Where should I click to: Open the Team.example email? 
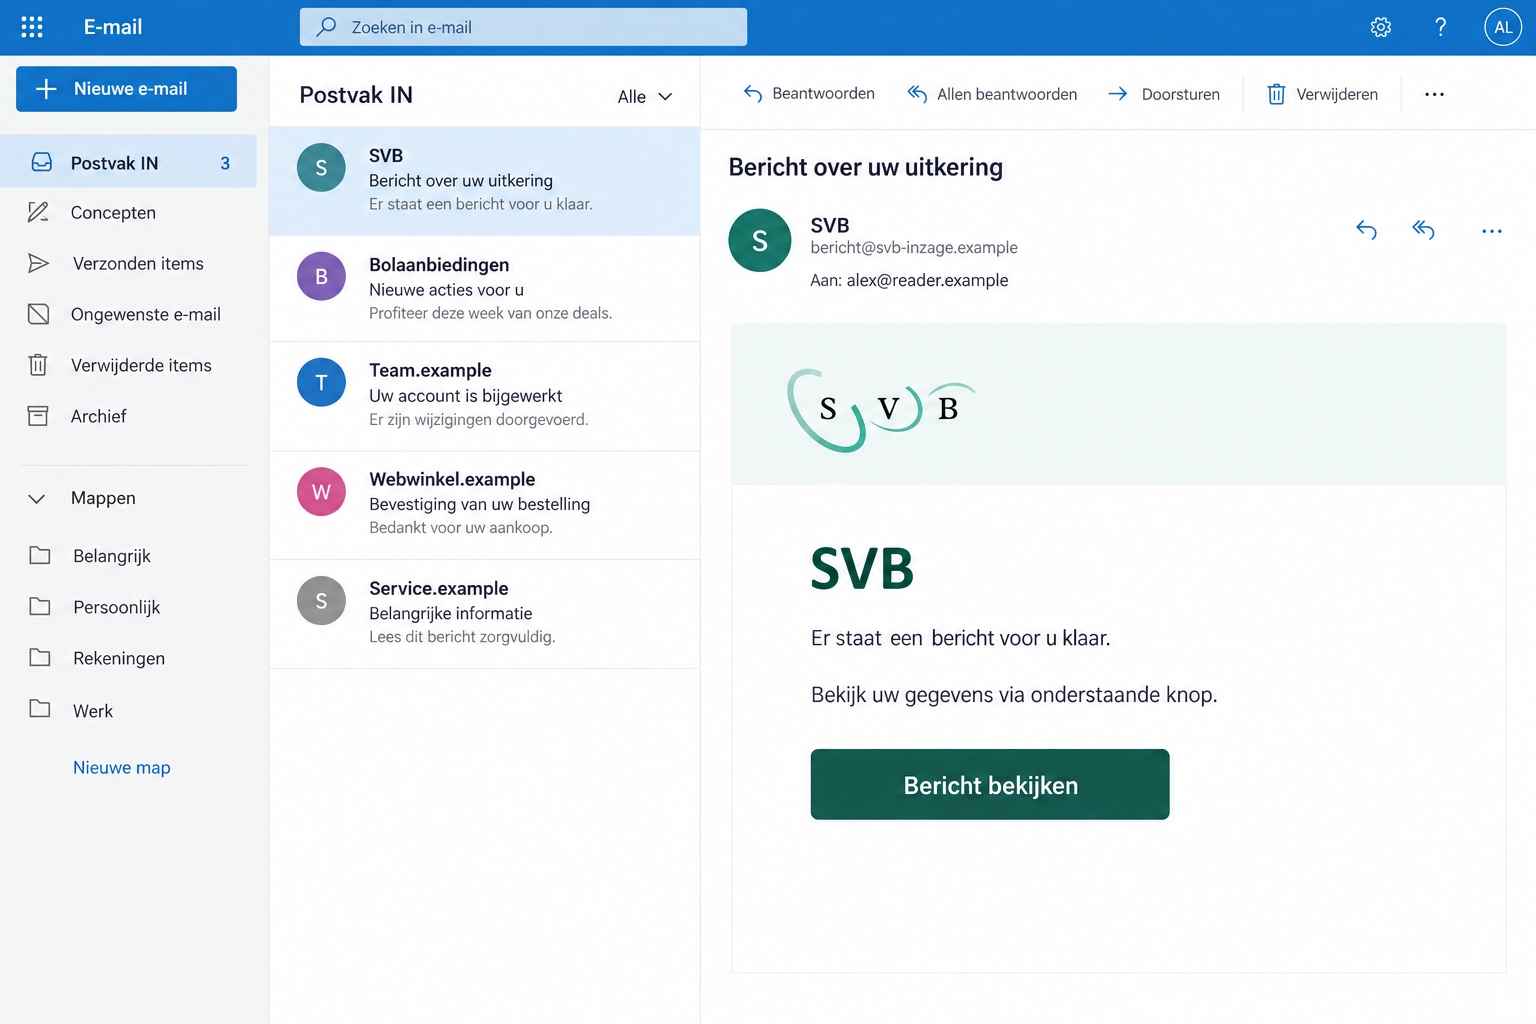coord(485,396)
